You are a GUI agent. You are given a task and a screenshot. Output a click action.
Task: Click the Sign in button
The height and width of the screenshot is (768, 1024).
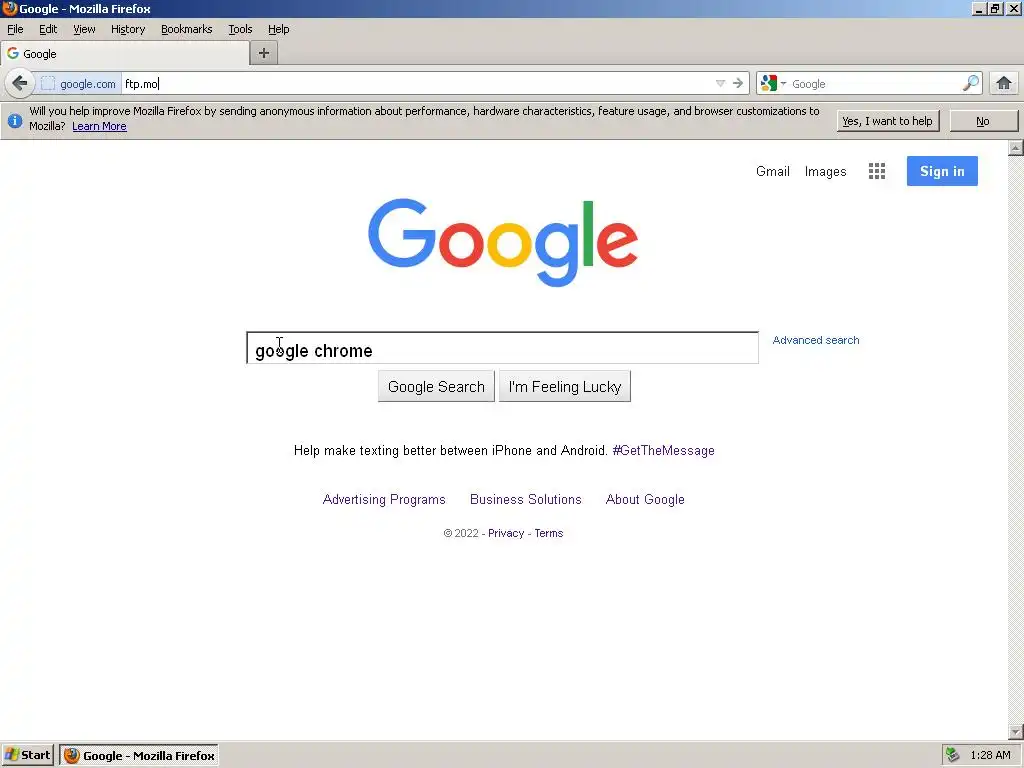click(x=942, y=171)
